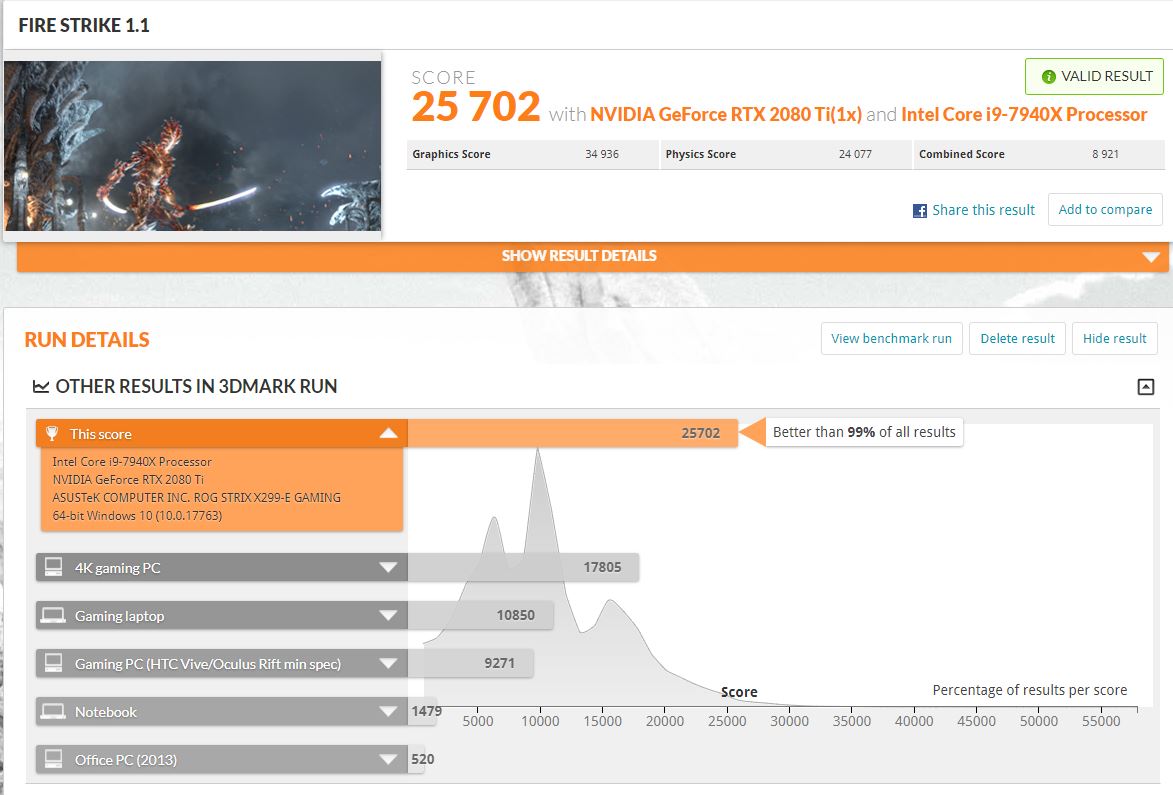The height and width of the screenshot is (795, 1173).
Task: Click the 1479 Notebook score value
Action: tap(426, 711)
